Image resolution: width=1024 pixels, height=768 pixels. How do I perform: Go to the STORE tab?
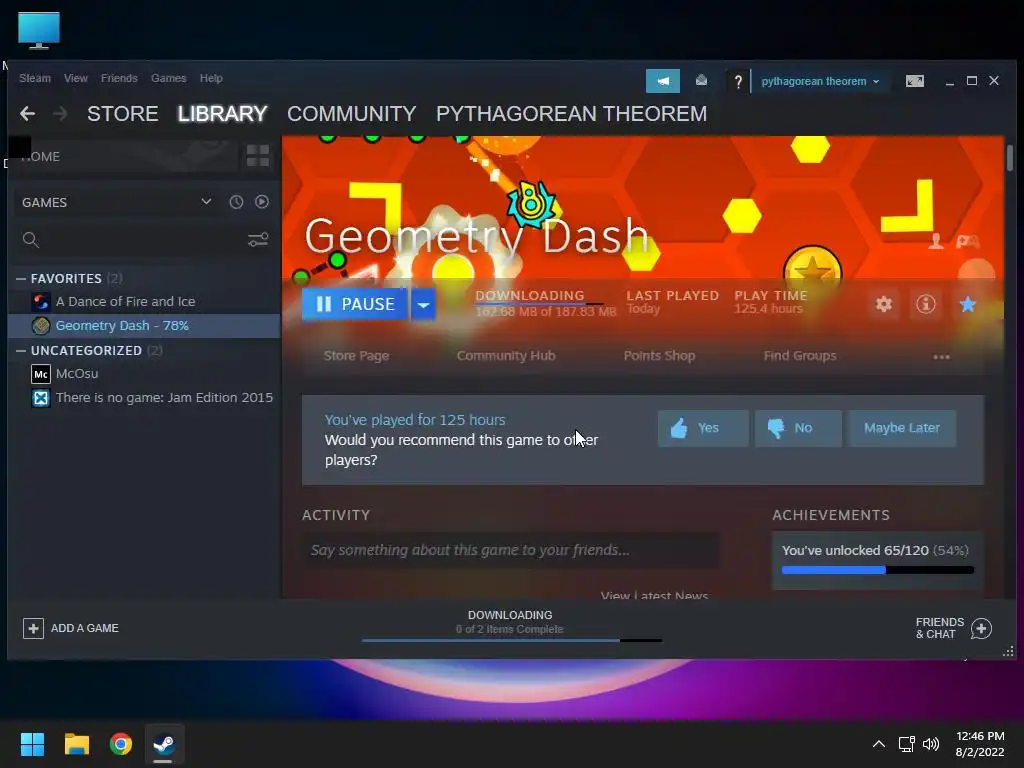tap(123, 114)
